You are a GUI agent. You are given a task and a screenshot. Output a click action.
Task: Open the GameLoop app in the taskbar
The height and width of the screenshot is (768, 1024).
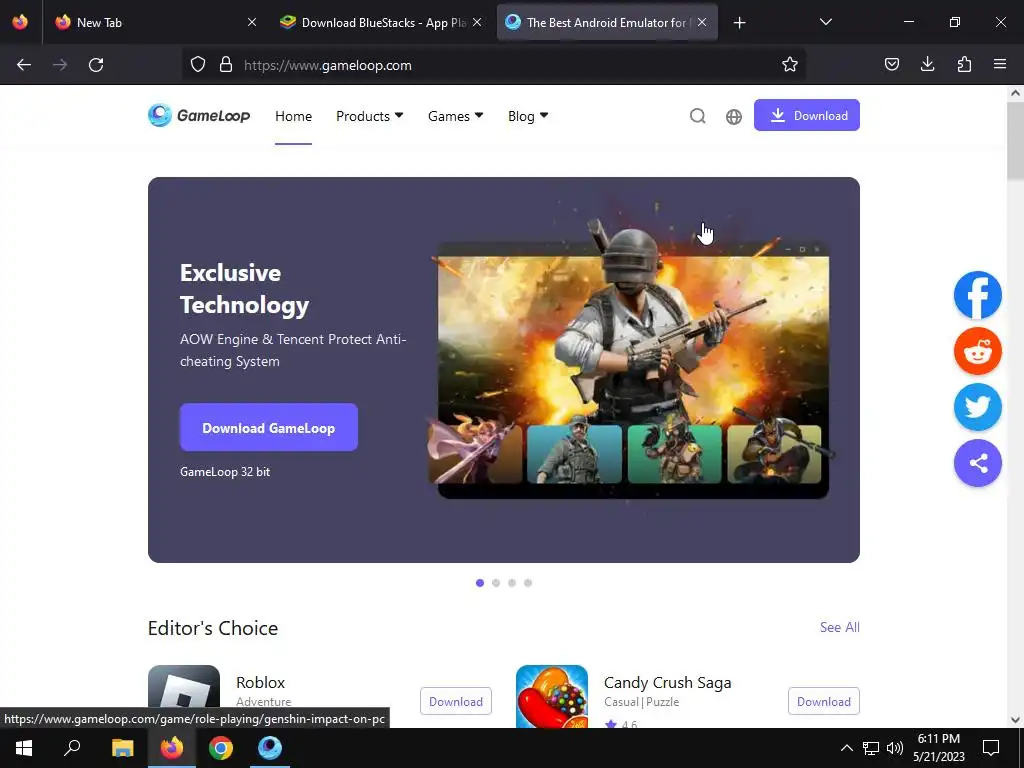(270, 748)
